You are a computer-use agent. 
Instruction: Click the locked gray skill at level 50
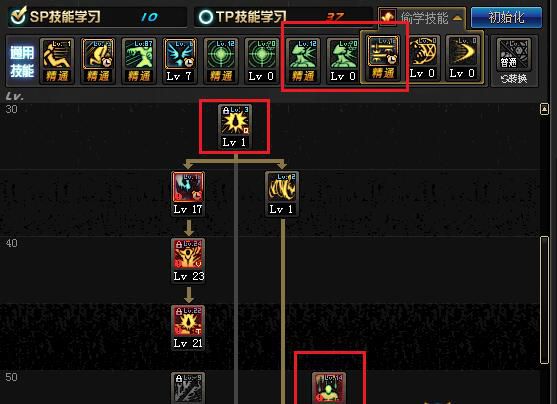click(188, 388)
